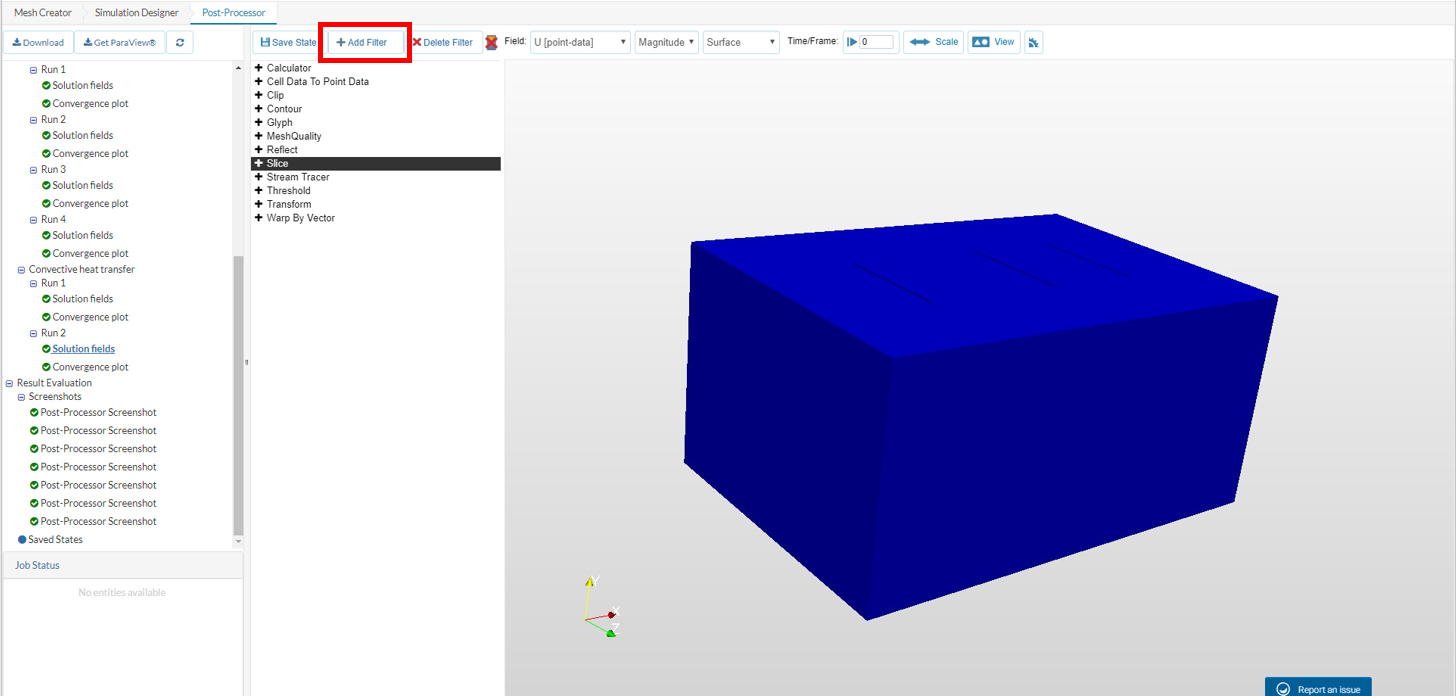Open Convergence plot under Run 4

point(90,253)
